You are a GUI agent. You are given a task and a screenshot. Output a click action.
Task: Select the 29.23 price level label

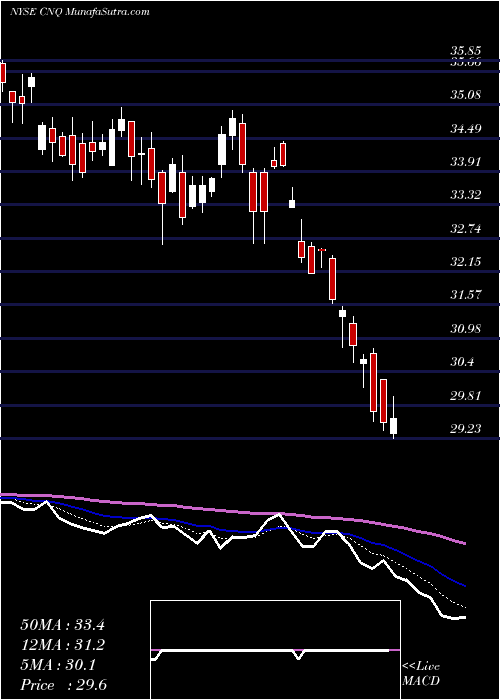pos(466,429)
